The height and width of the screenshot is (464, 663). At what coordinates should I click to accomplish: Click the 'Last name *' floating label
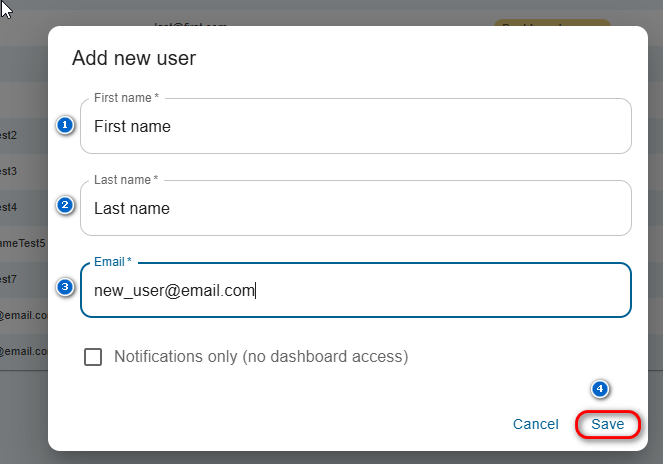click(126, 180)
